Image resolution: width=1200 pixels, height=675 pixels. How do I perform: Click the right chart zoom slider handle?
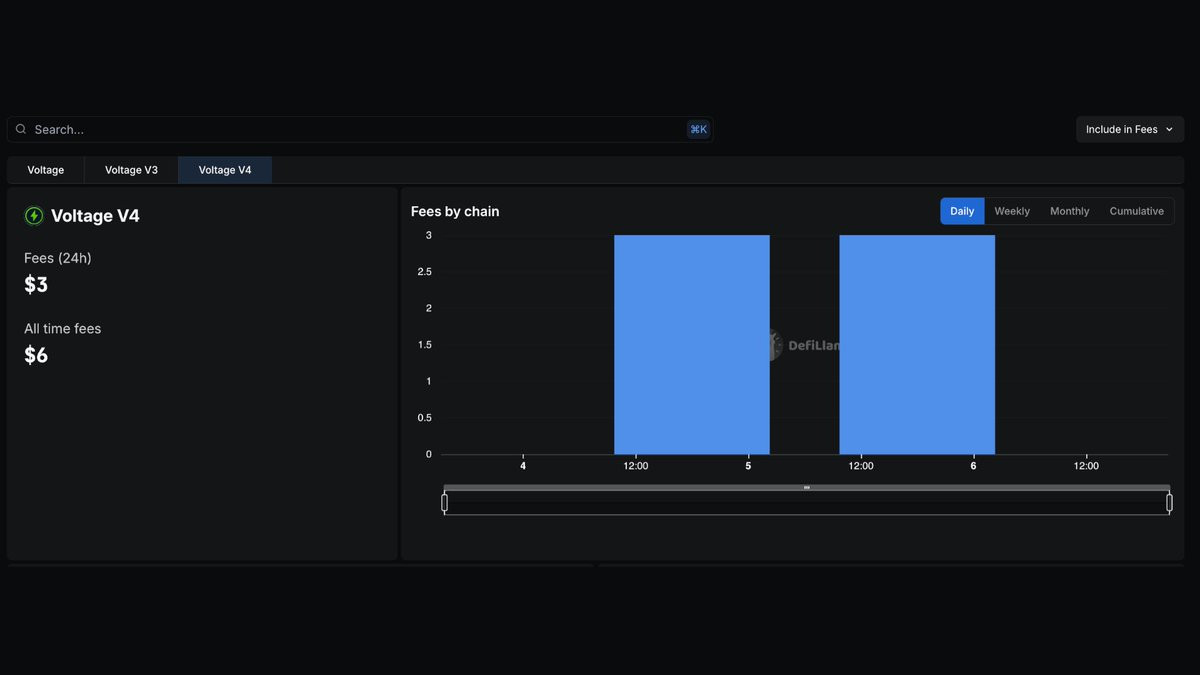1169,503
